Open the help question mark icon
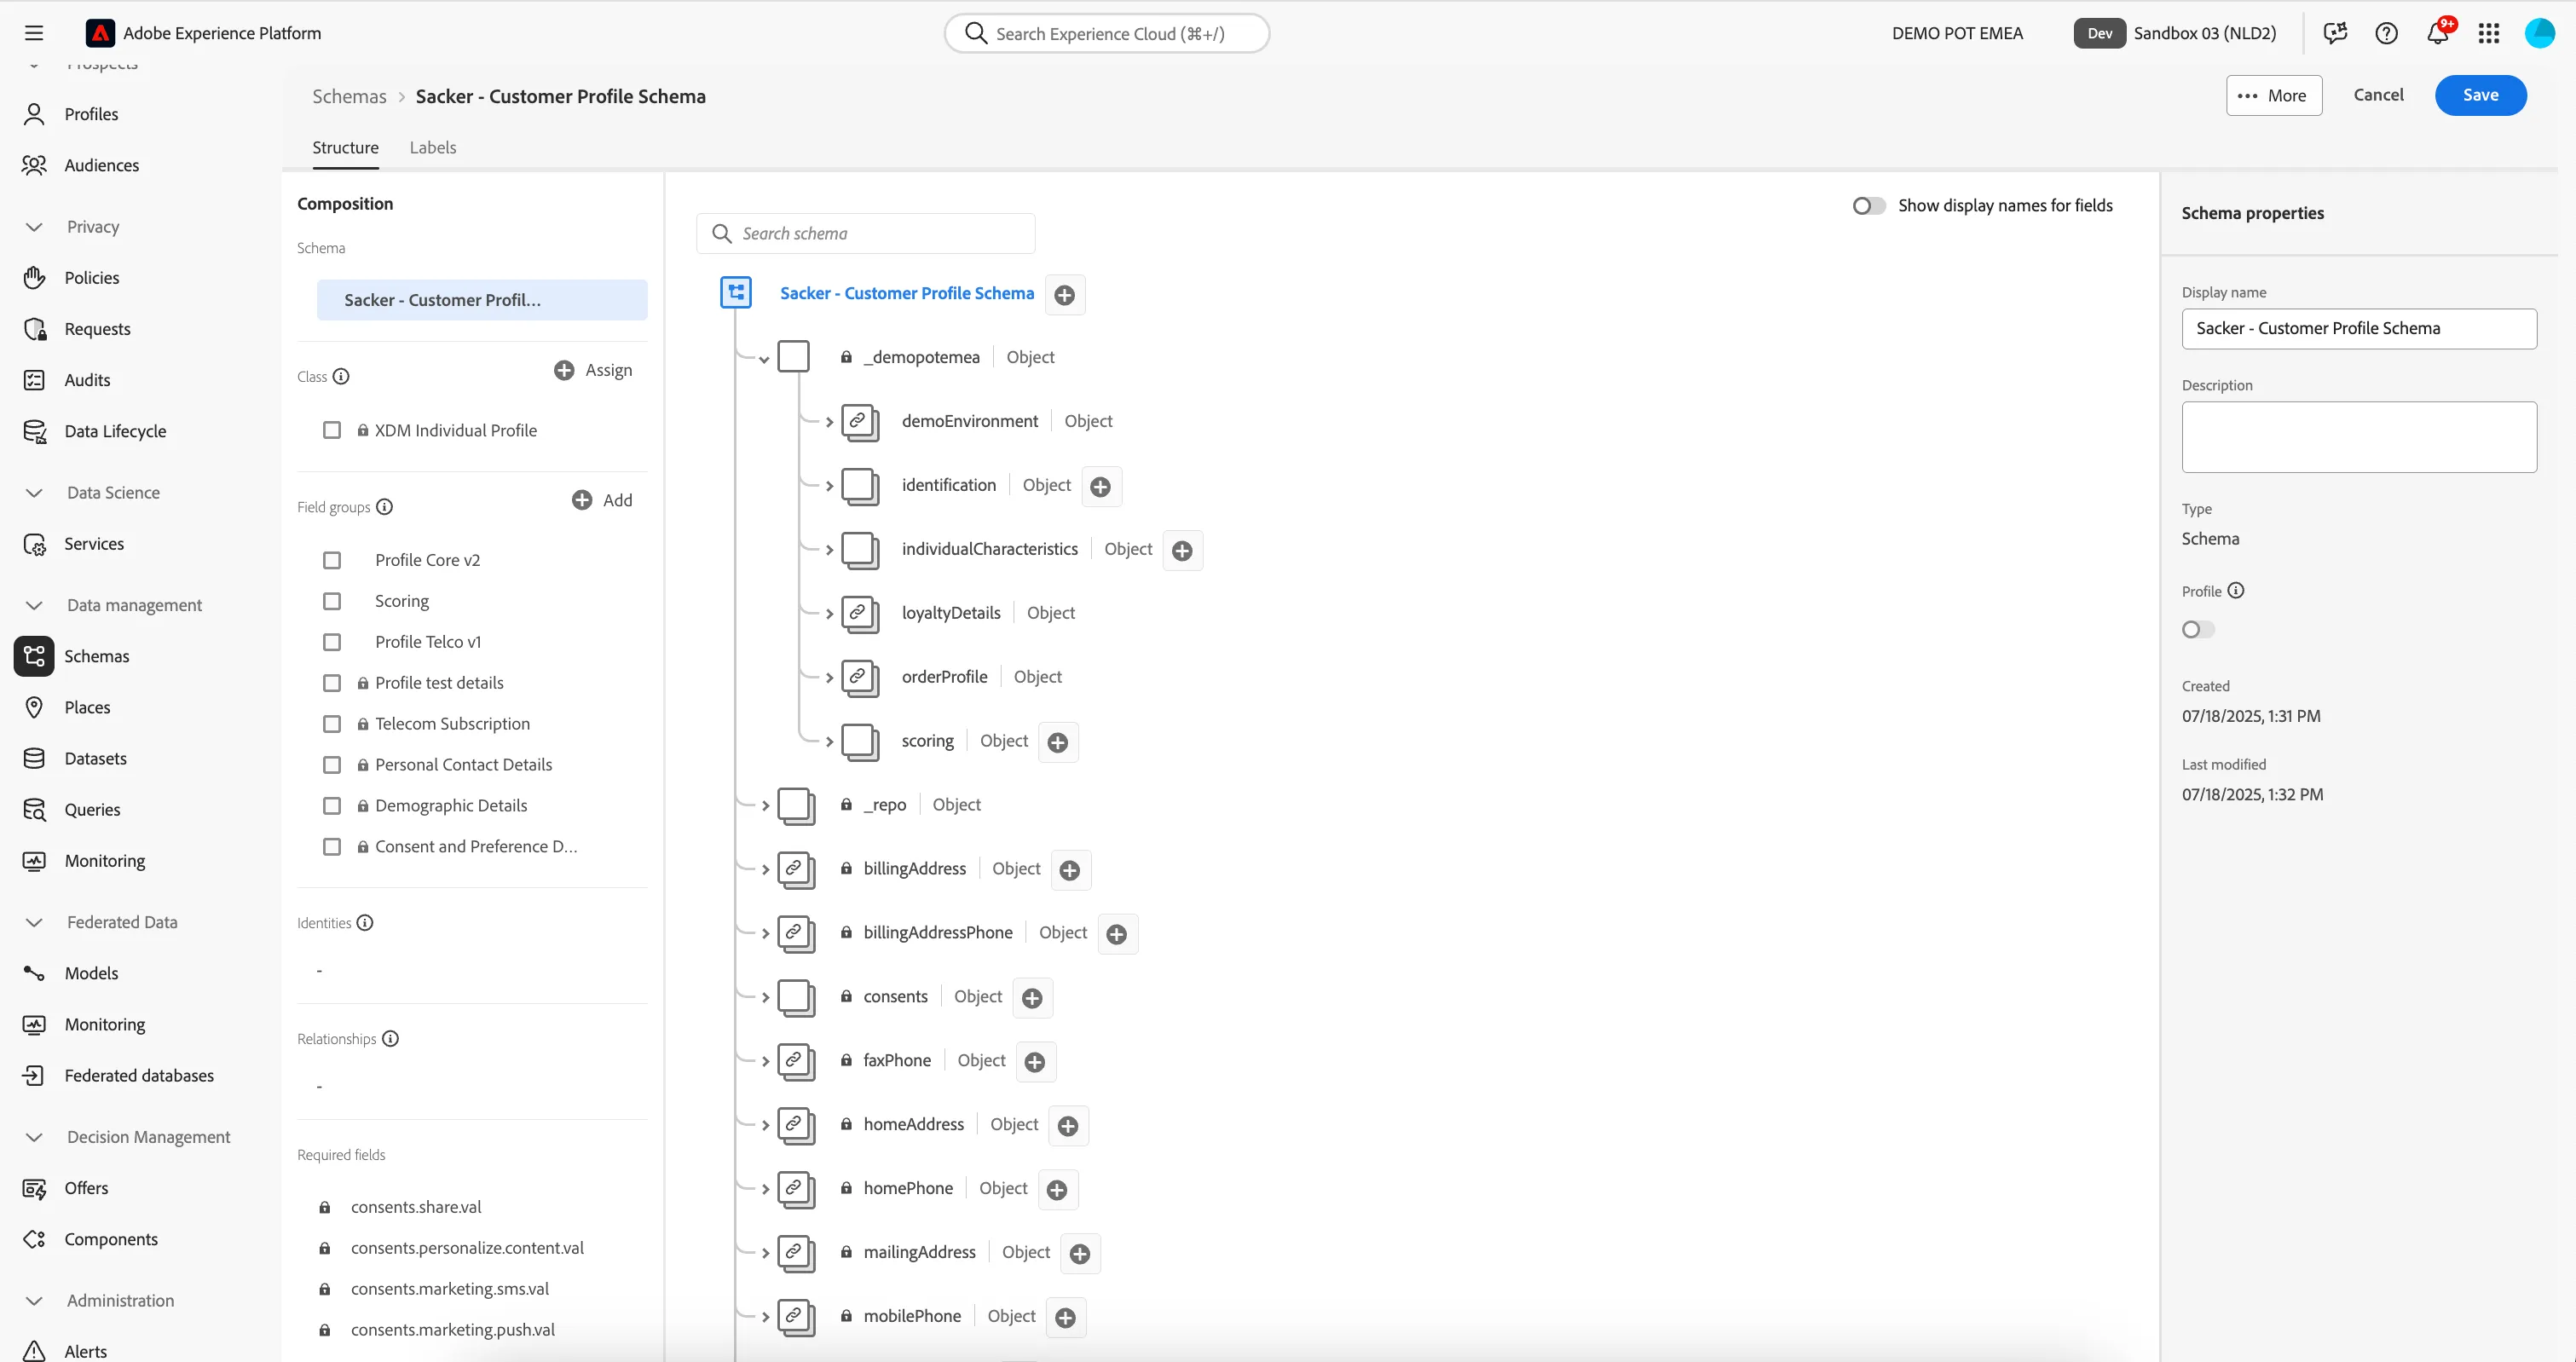The image size is (2576, 1362). [x=2386, y=33]
